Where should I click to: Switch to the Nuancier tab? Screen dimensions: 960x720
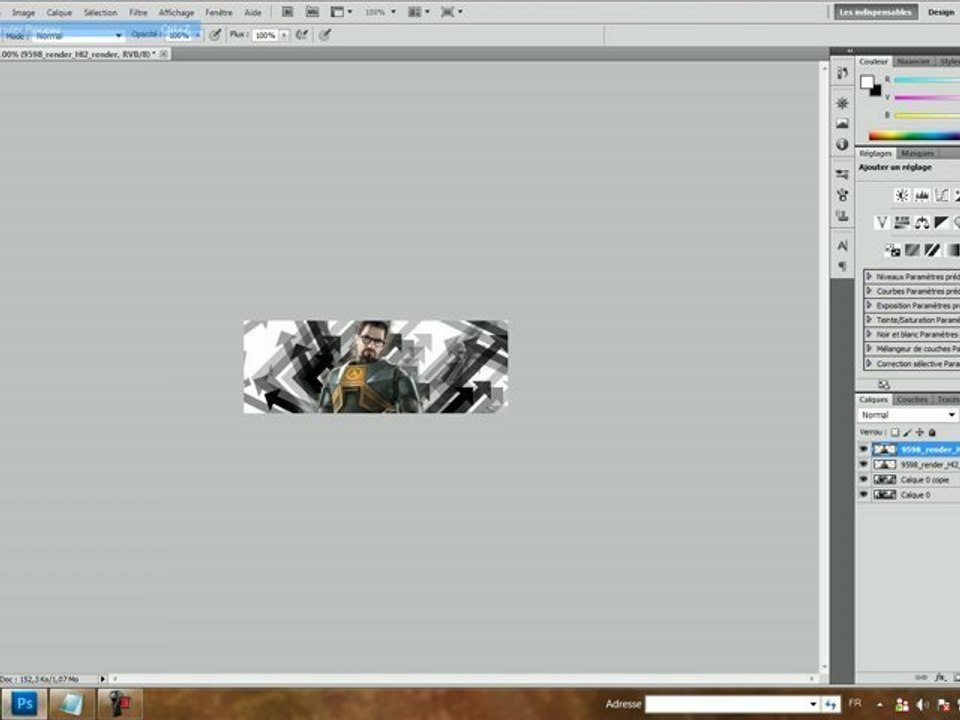[x=913, y=61]
